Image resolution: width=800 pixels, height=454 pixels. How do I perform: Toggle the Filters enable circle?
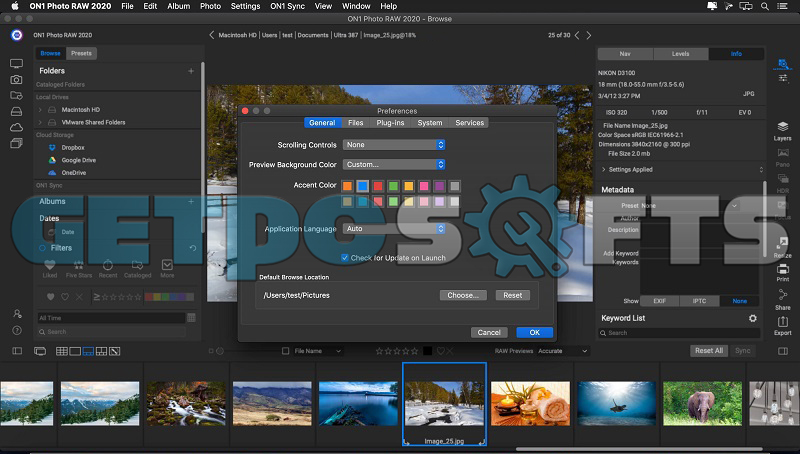(x=42, y=248)
